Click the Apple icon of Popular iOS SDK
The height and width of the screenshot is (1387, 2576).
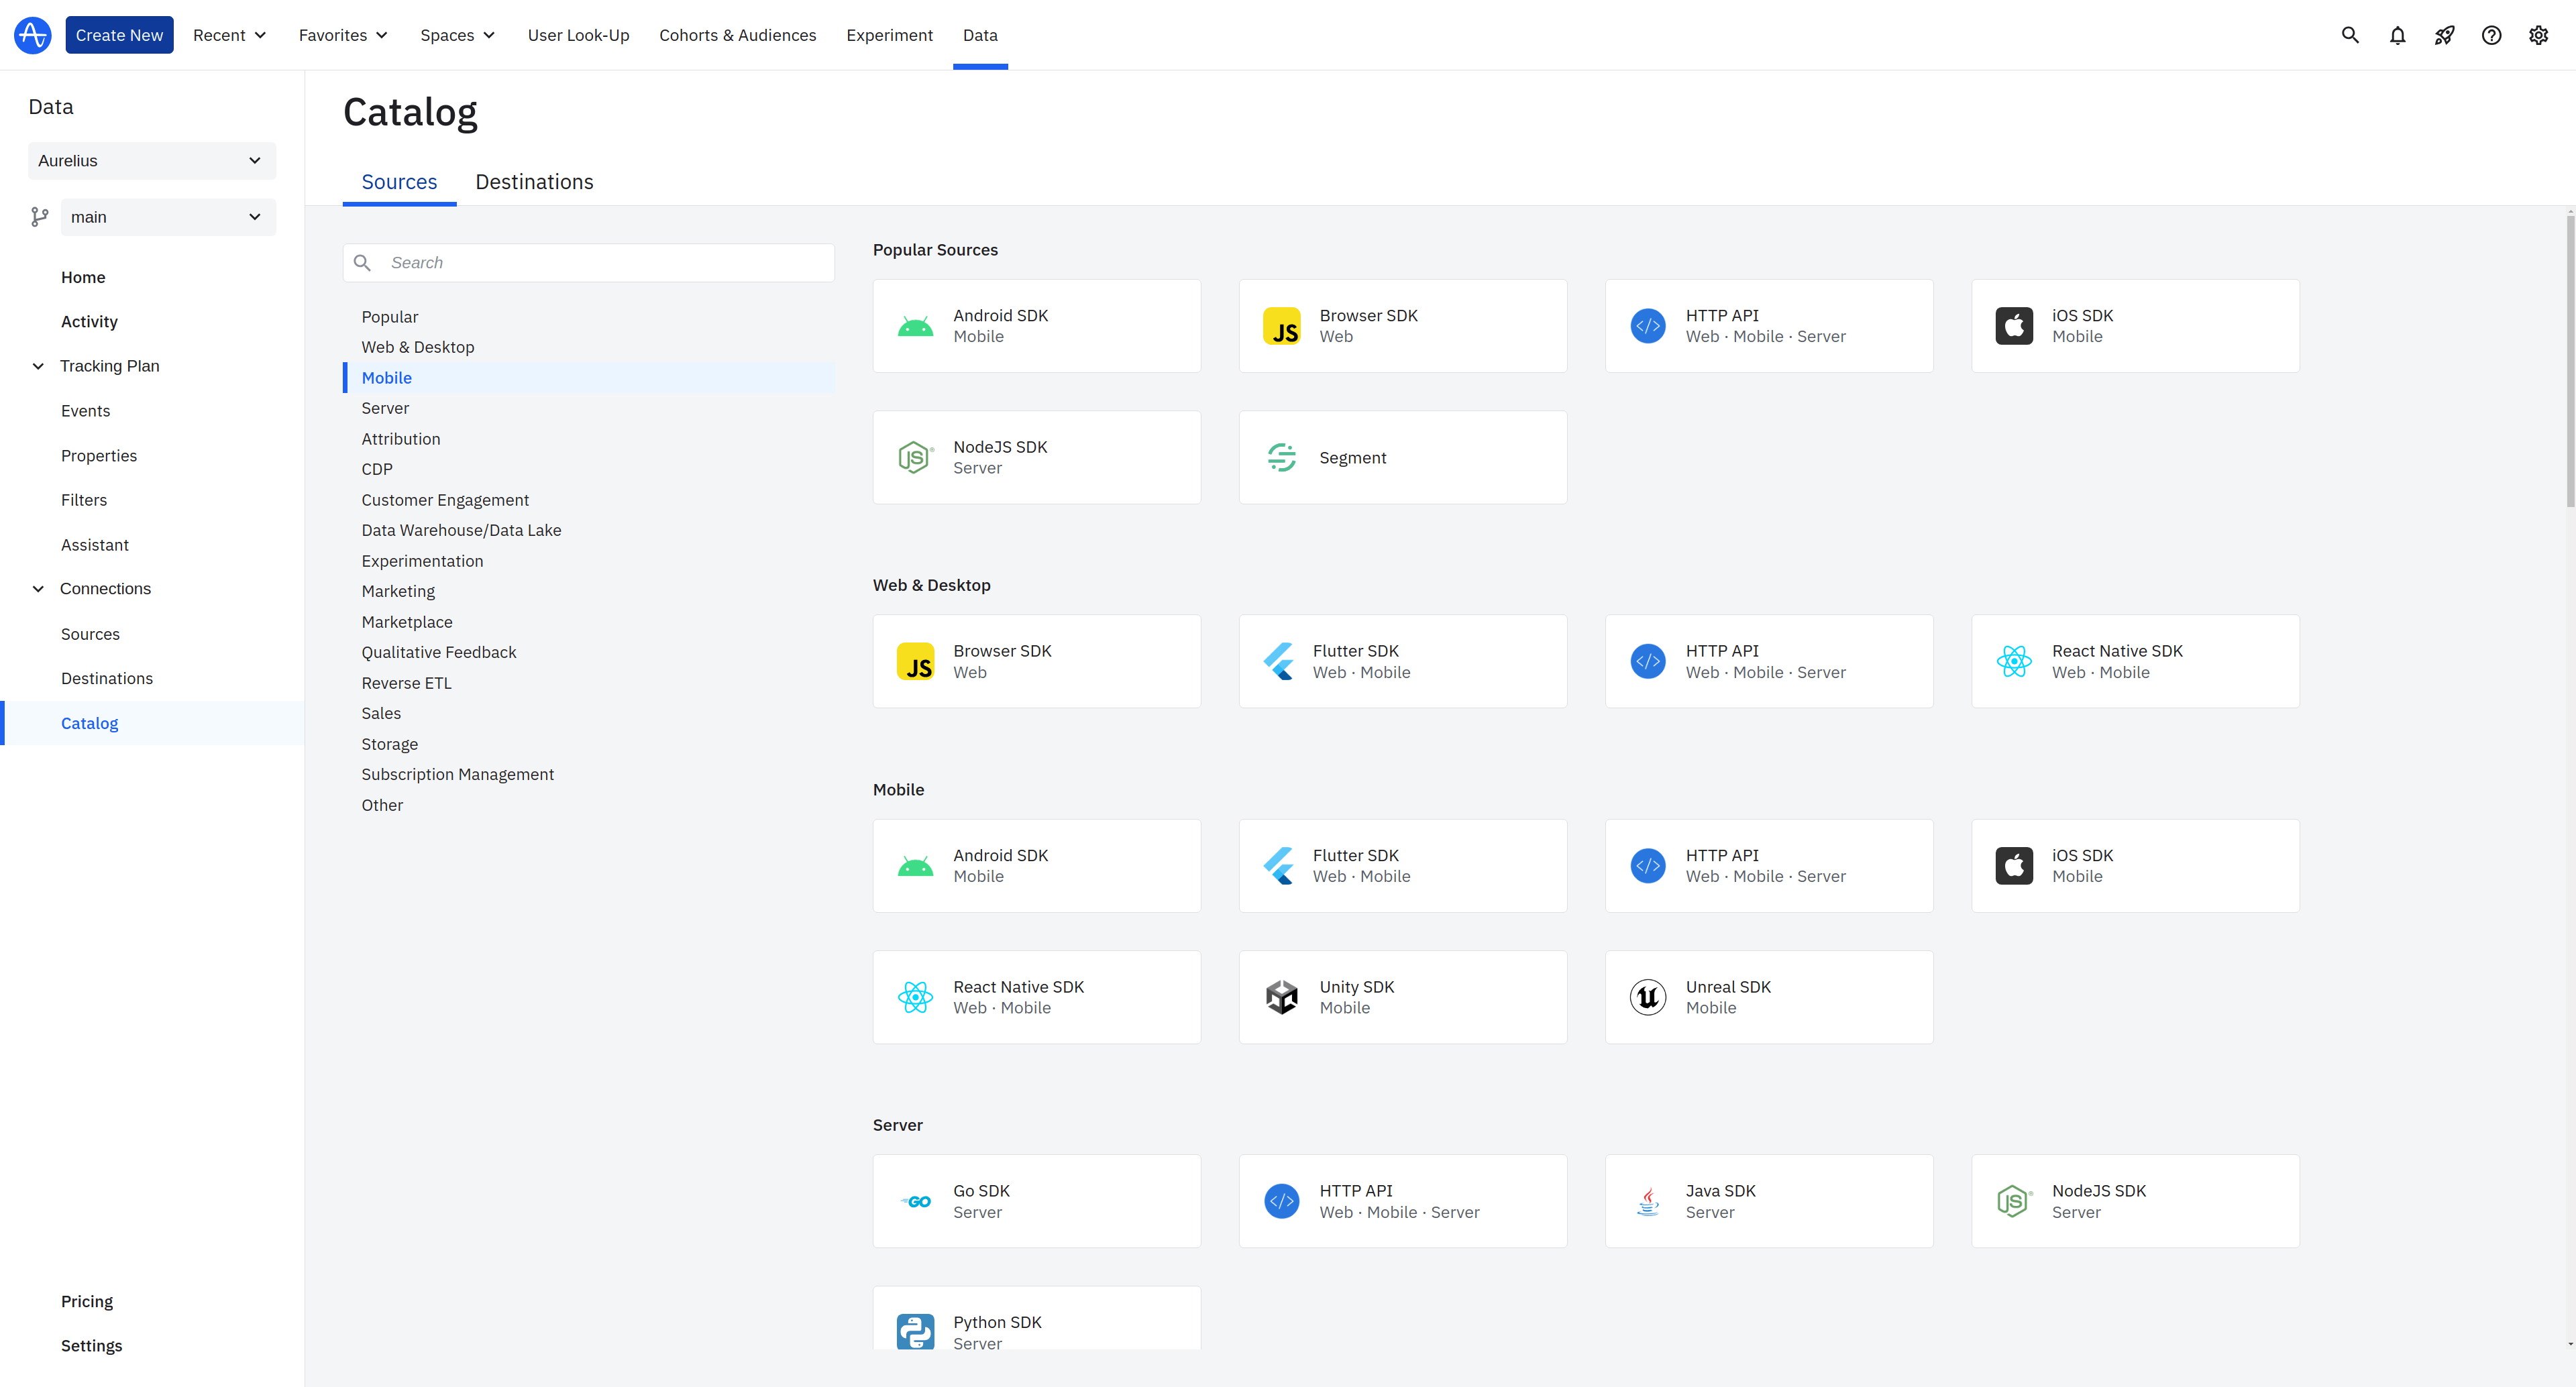pyautogui.click(x=2014, y=326)
